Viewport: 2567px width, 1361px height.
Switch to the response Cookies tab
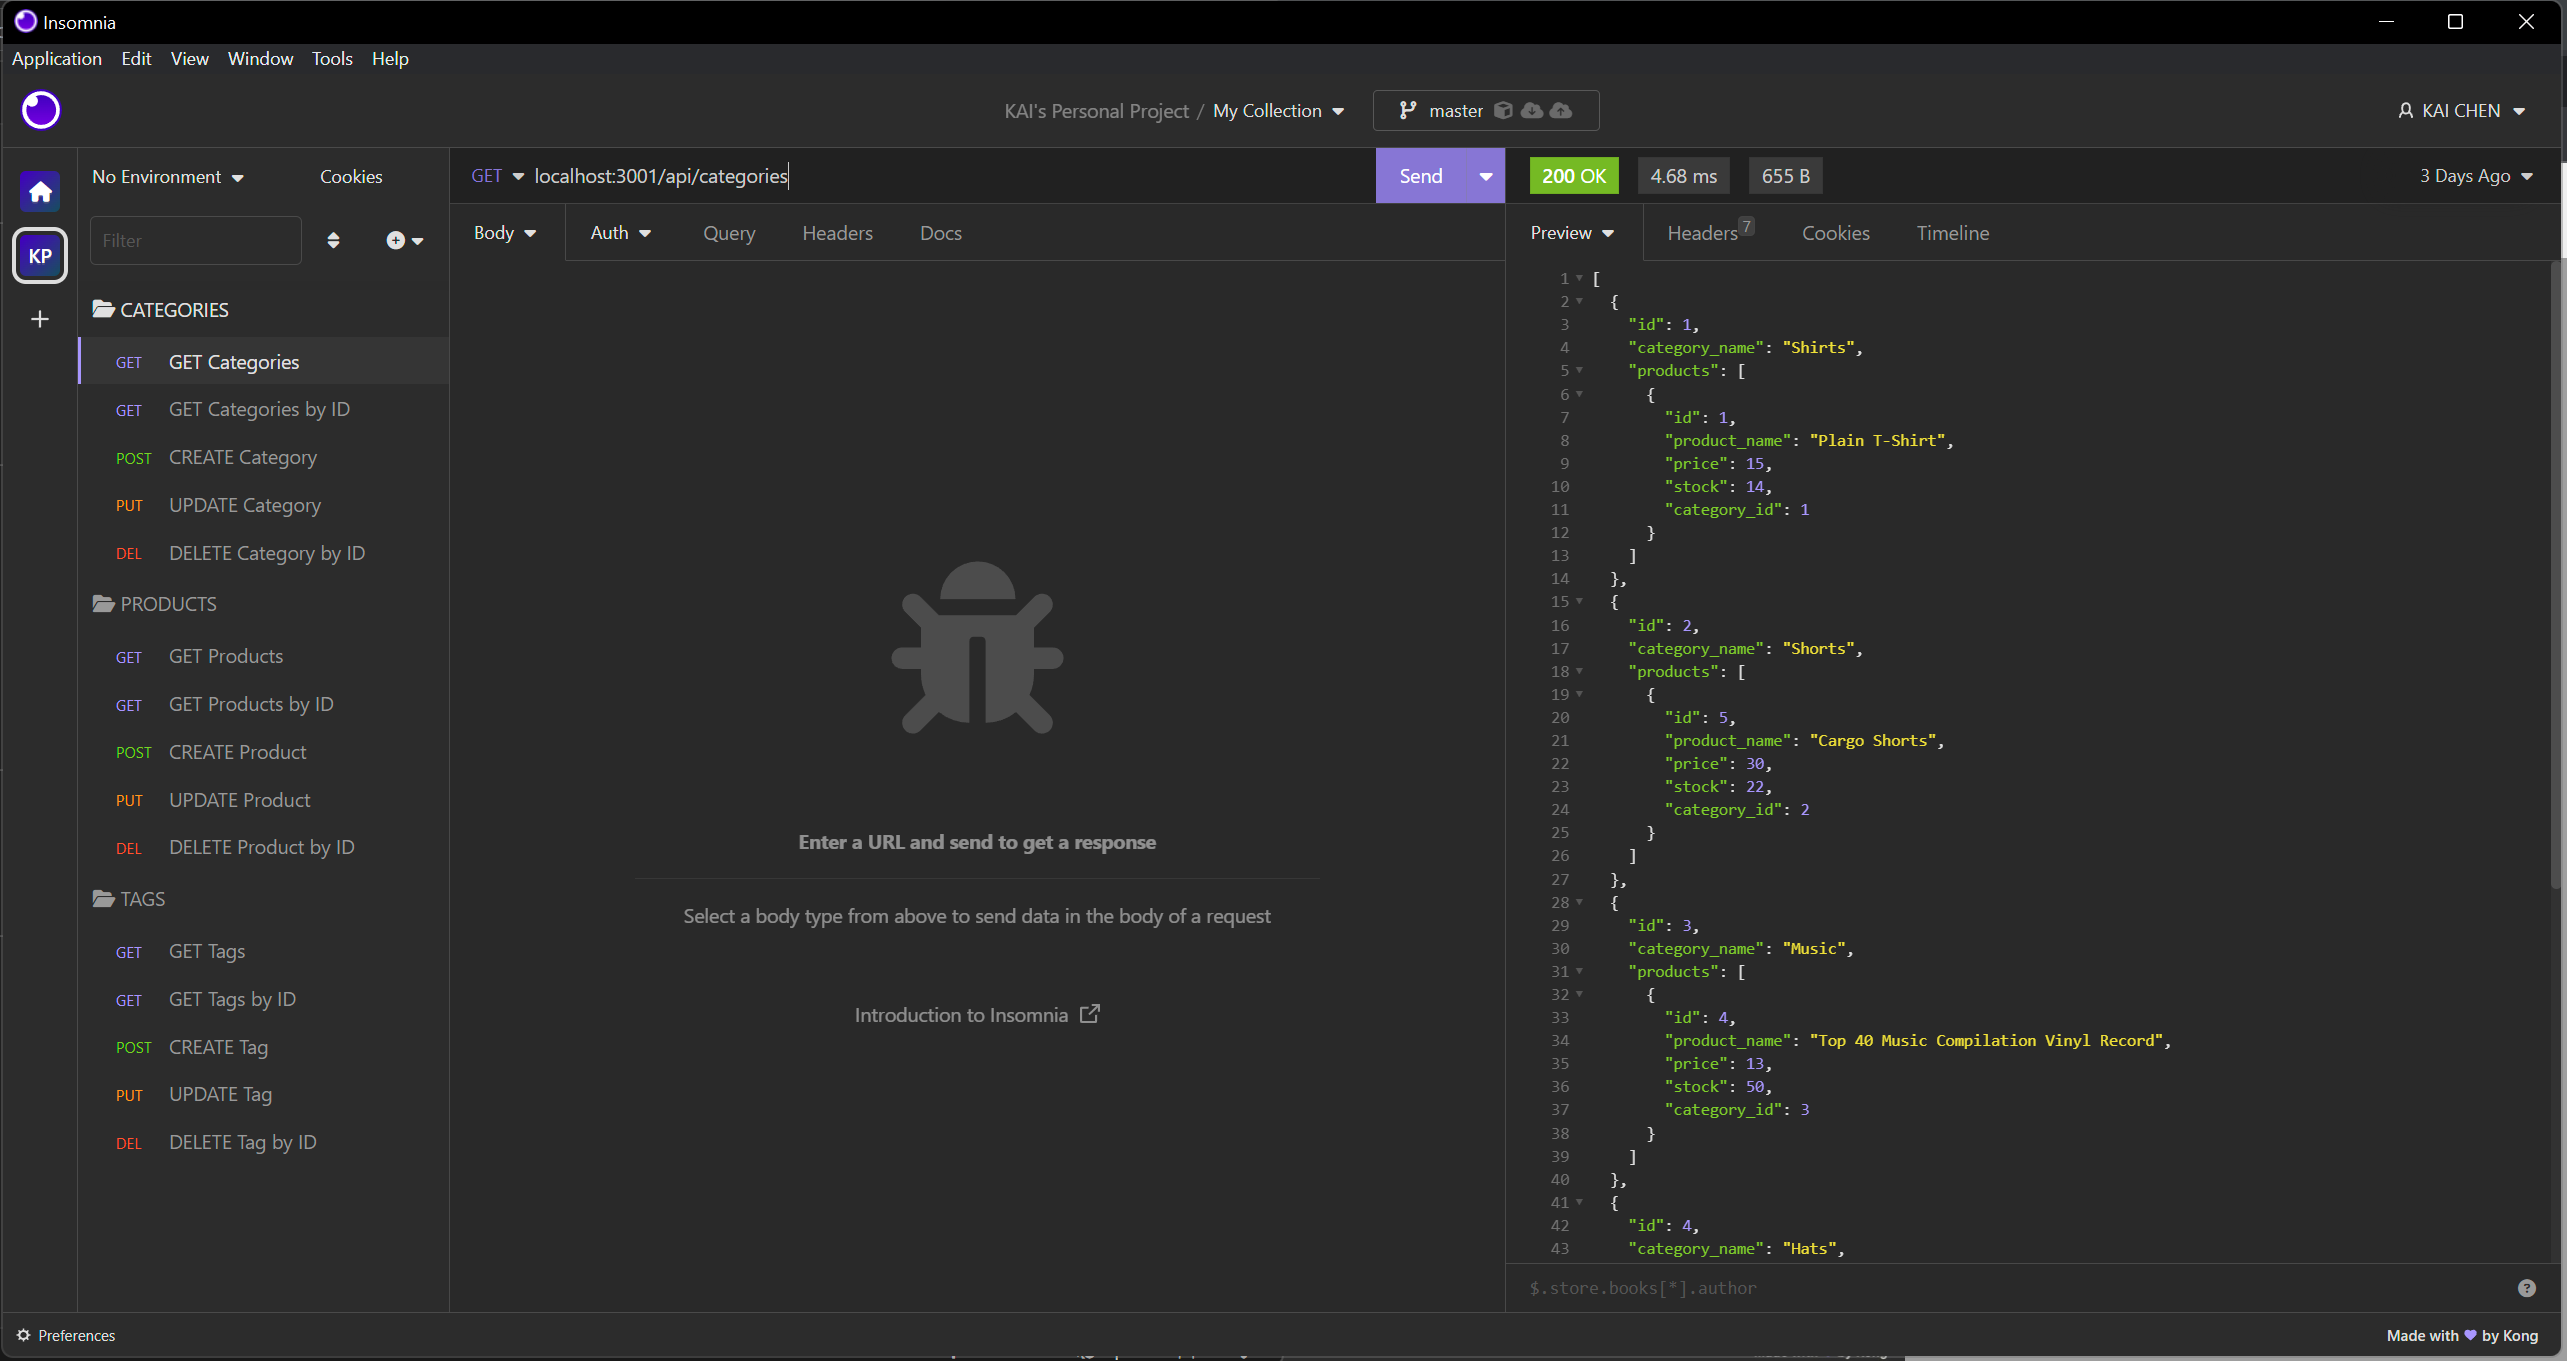tap(1835, 232)
